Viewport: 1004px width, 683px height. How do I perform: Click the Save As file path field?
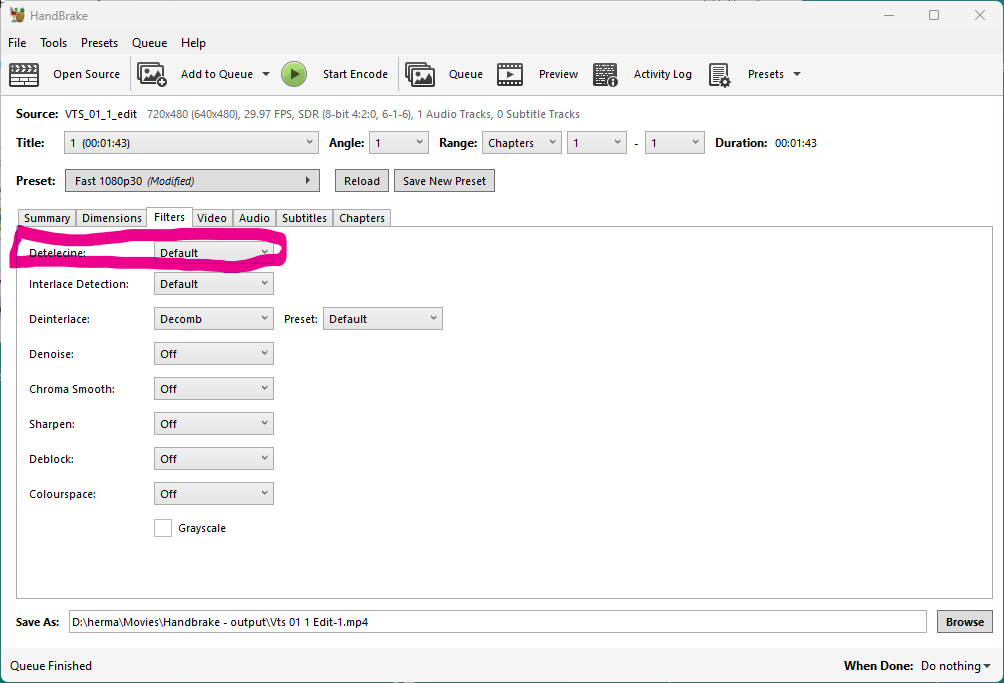(x=498, y=622)
